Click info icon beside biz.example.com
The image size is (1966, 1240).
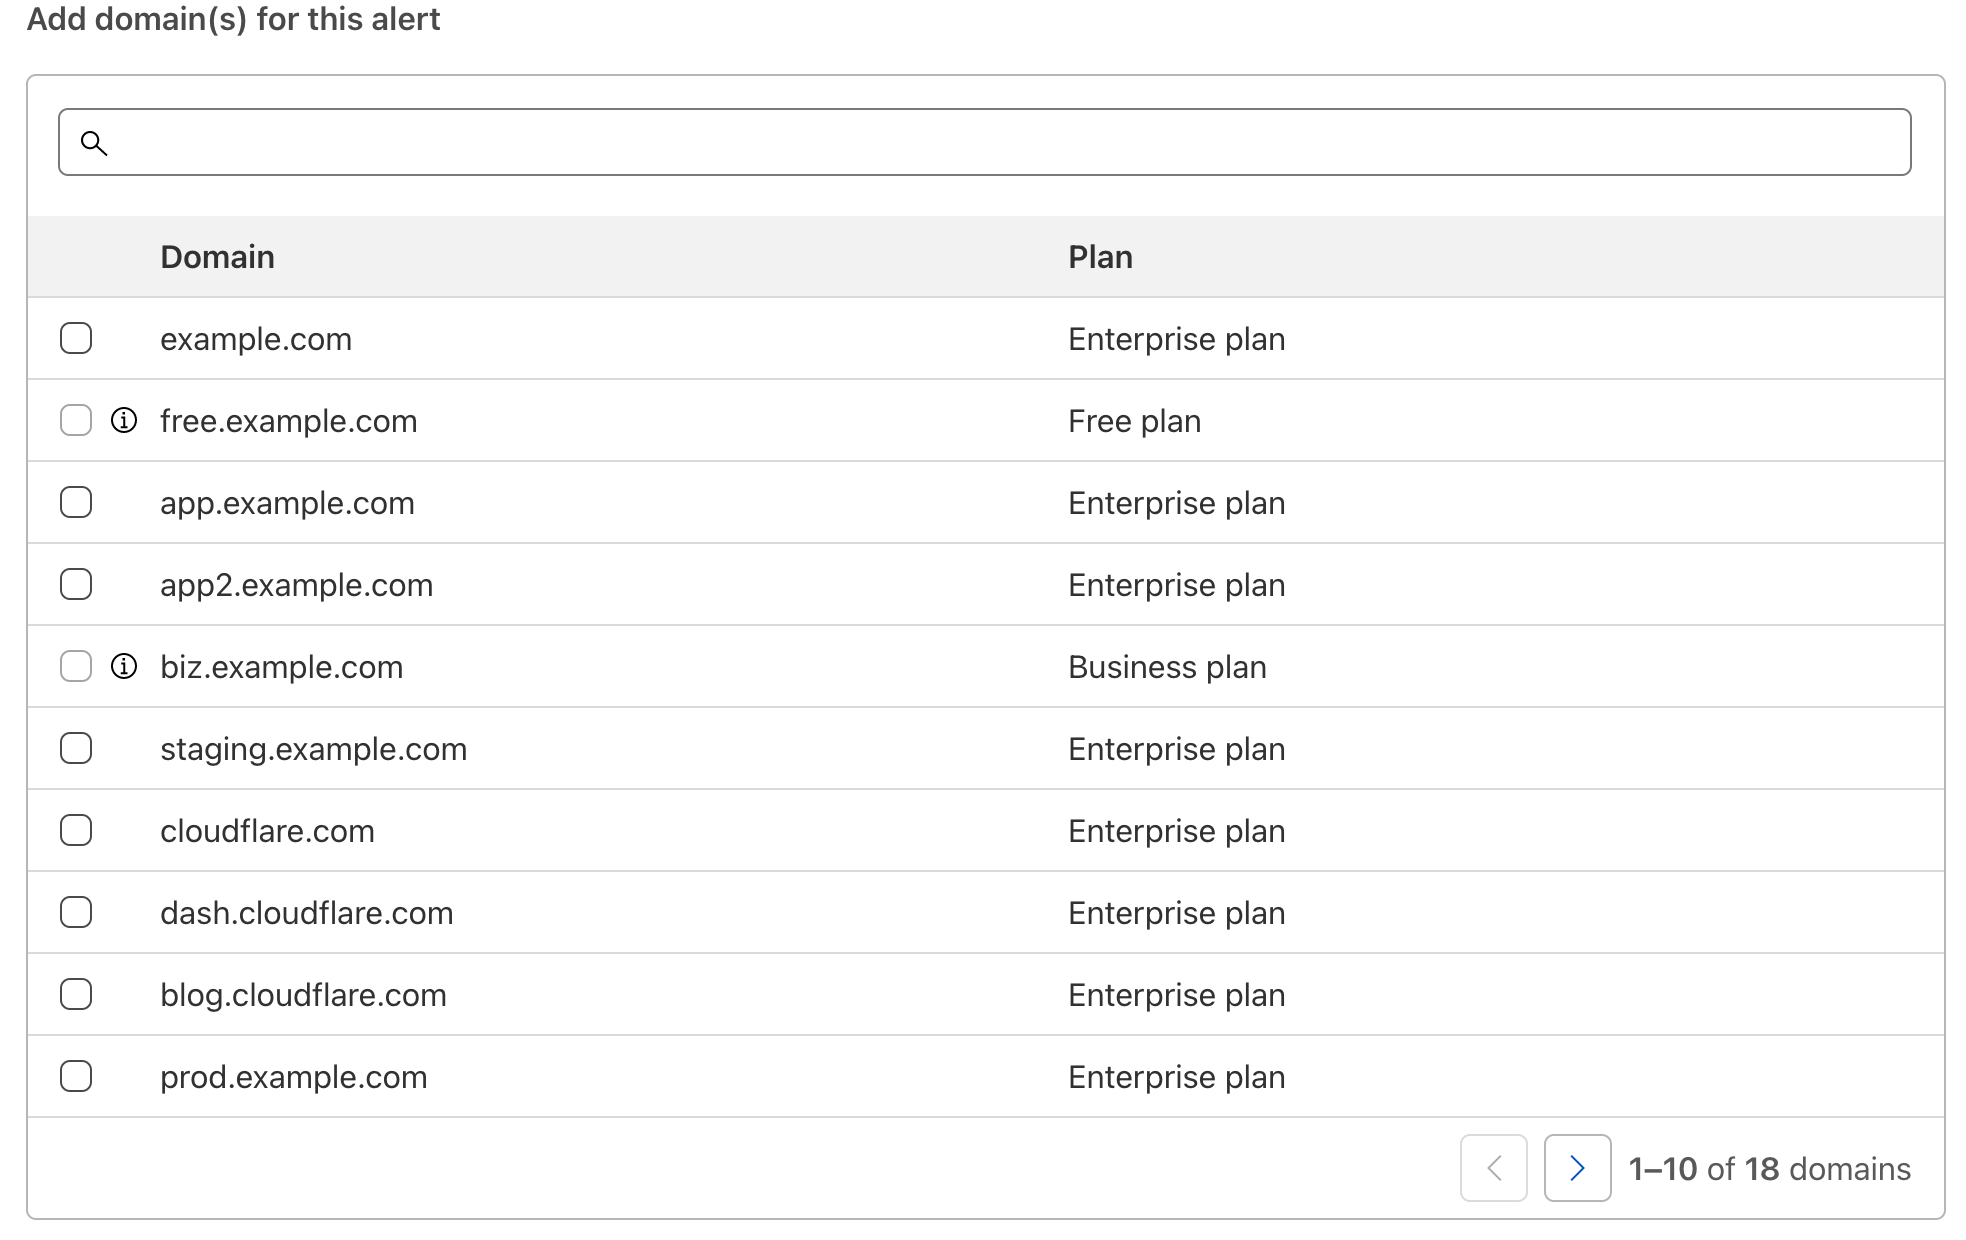point(124,666)
